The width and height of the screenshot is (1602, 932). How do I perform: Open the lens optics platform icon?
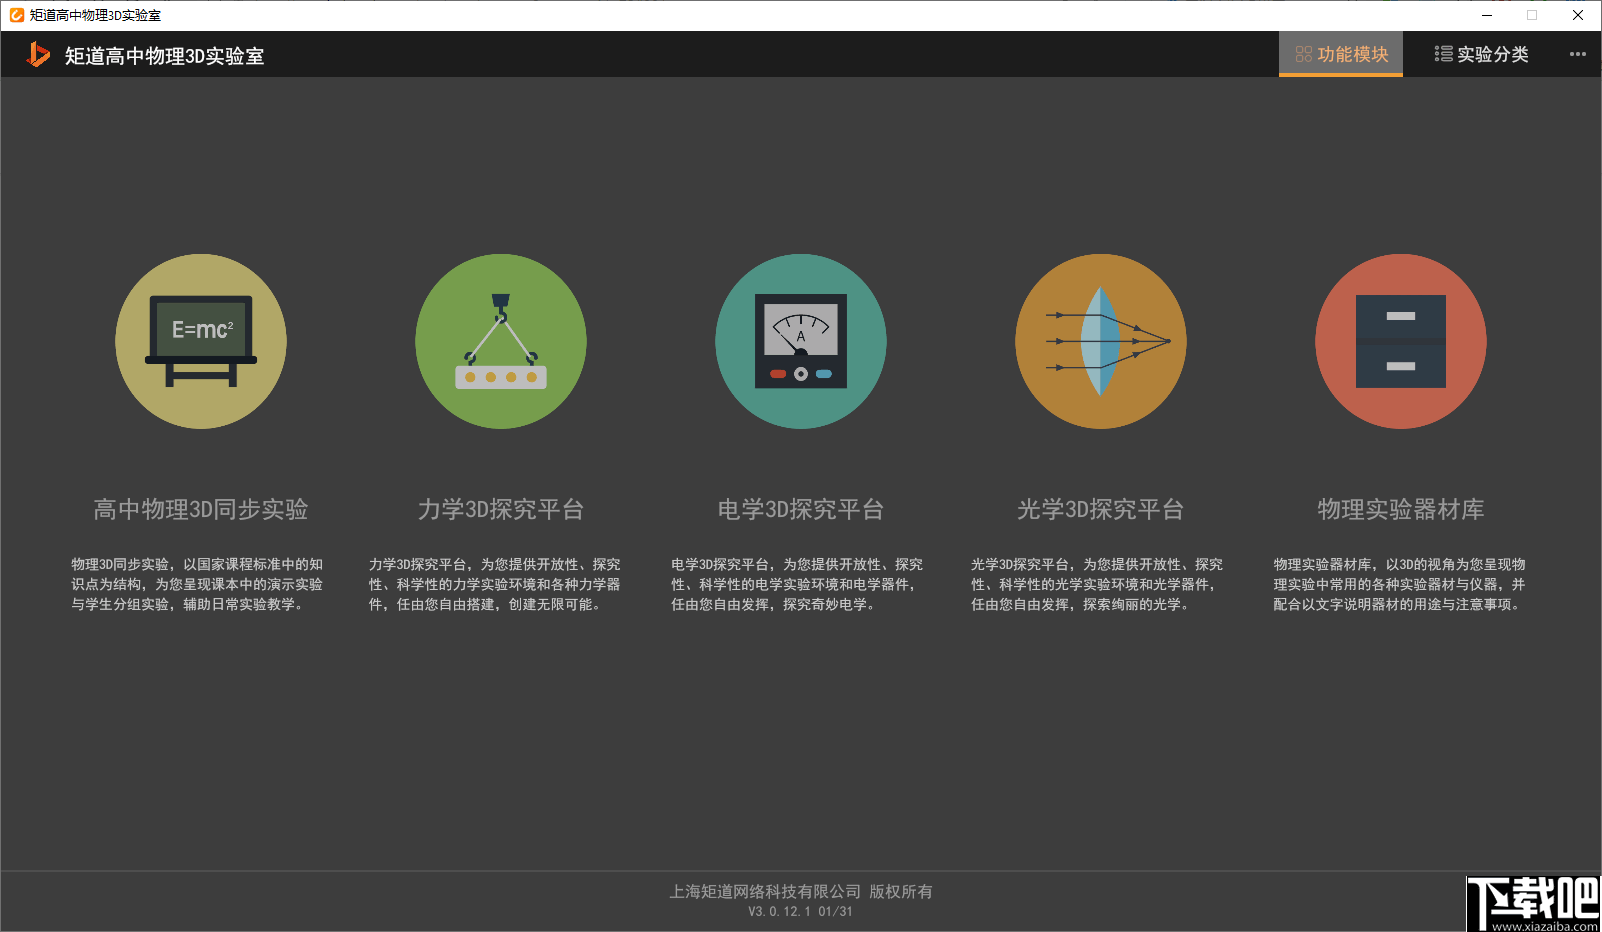click(1101, 341)
